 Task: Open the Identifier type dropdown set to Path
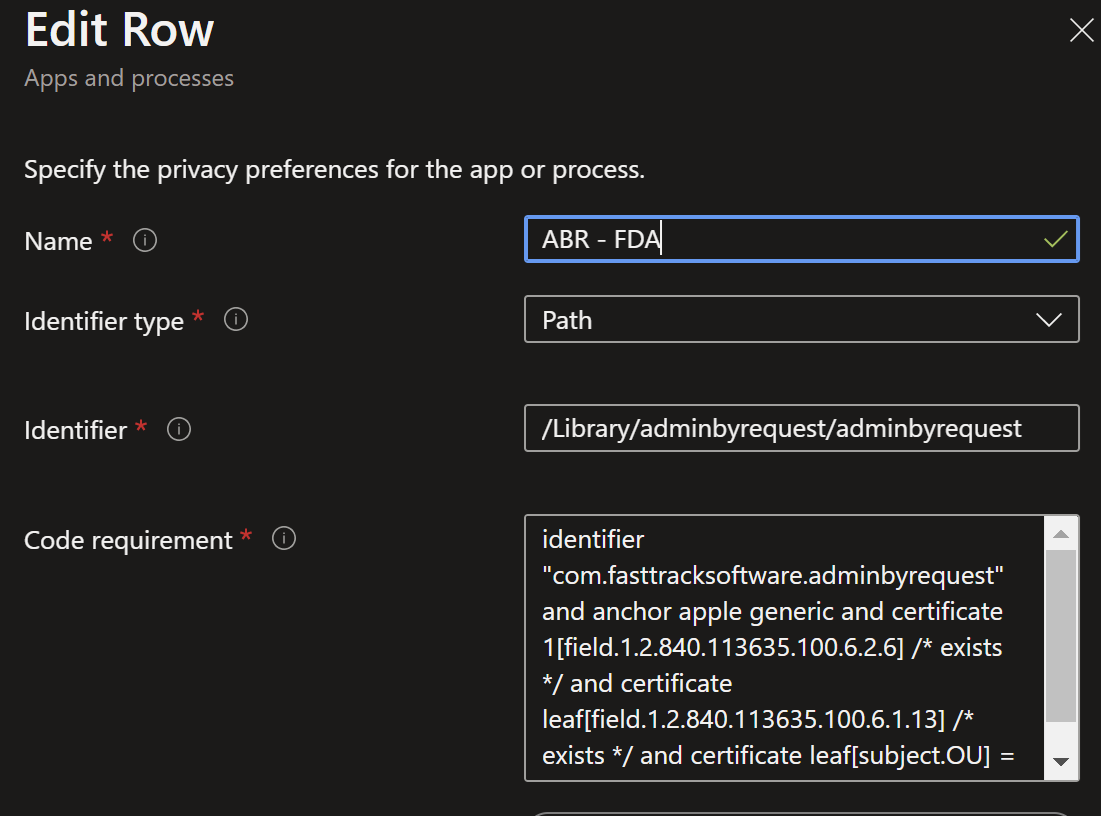click(801, 320)
